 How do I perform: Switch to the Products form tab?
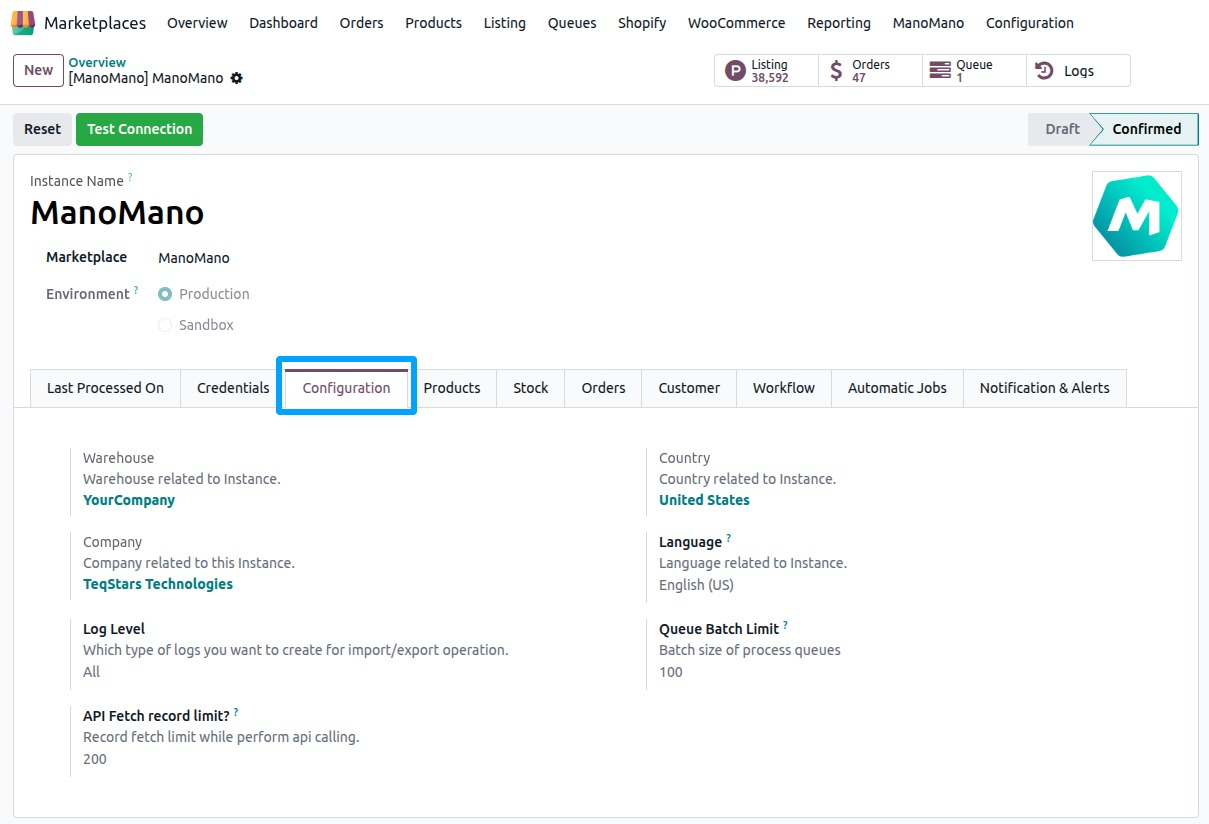(x=452, y=388)
